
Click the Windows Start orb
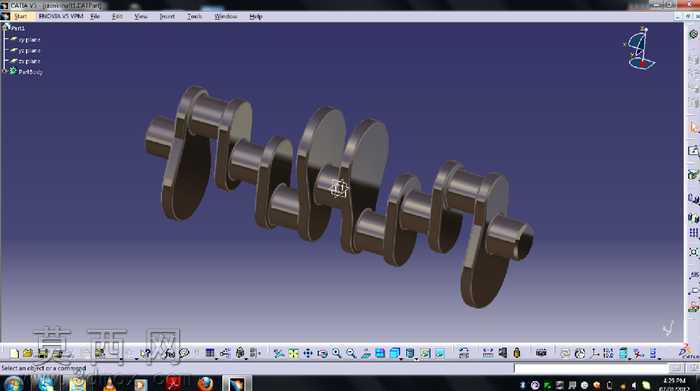coord(13,384)
